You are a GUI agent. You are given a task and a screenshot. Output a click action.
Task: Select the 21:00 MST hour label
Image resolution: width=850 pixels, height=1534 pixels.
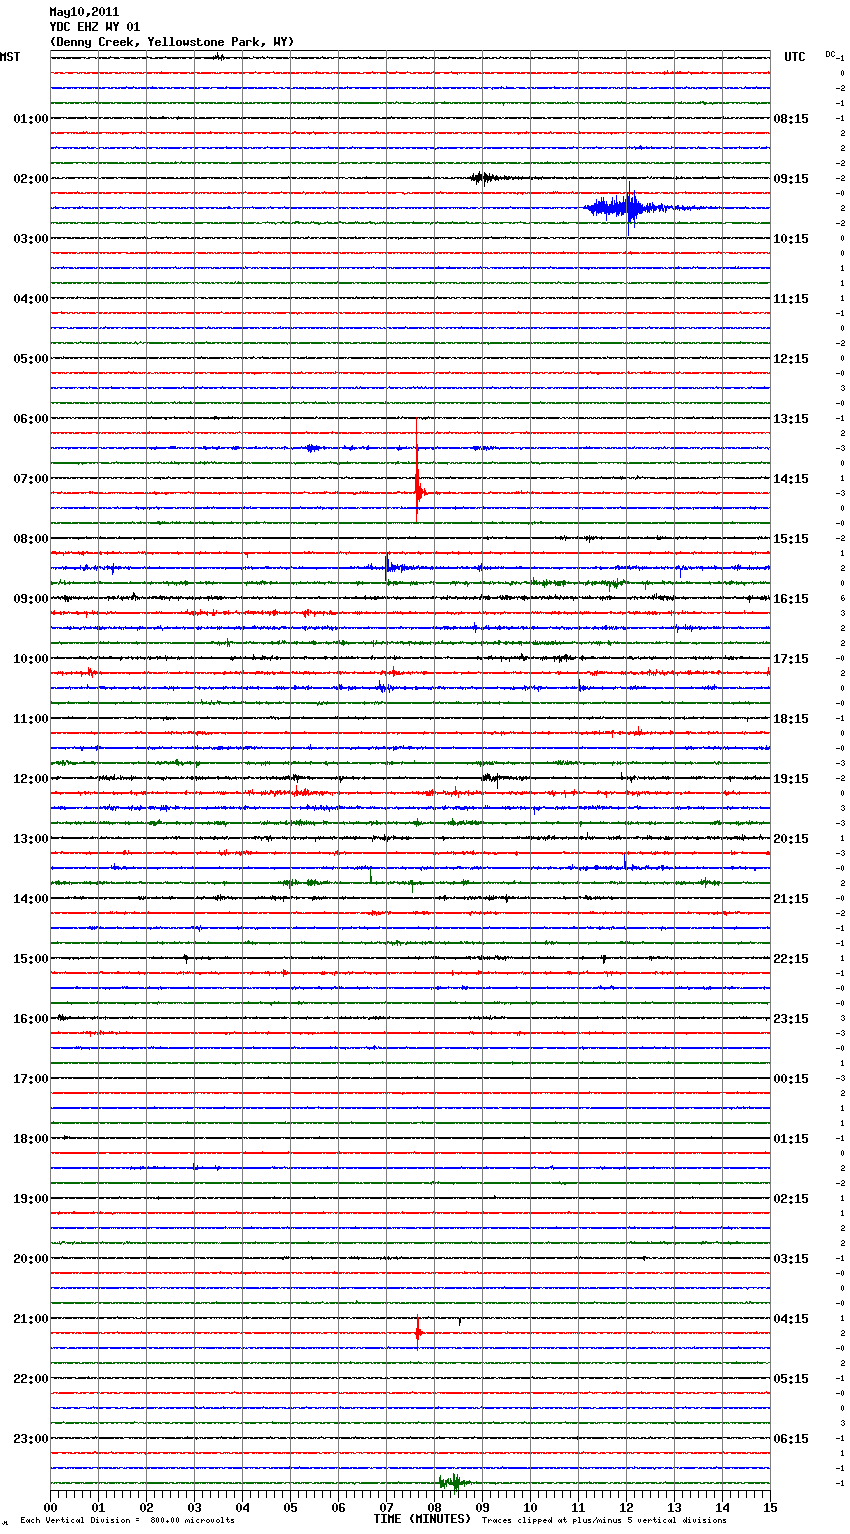[31, 1319]
